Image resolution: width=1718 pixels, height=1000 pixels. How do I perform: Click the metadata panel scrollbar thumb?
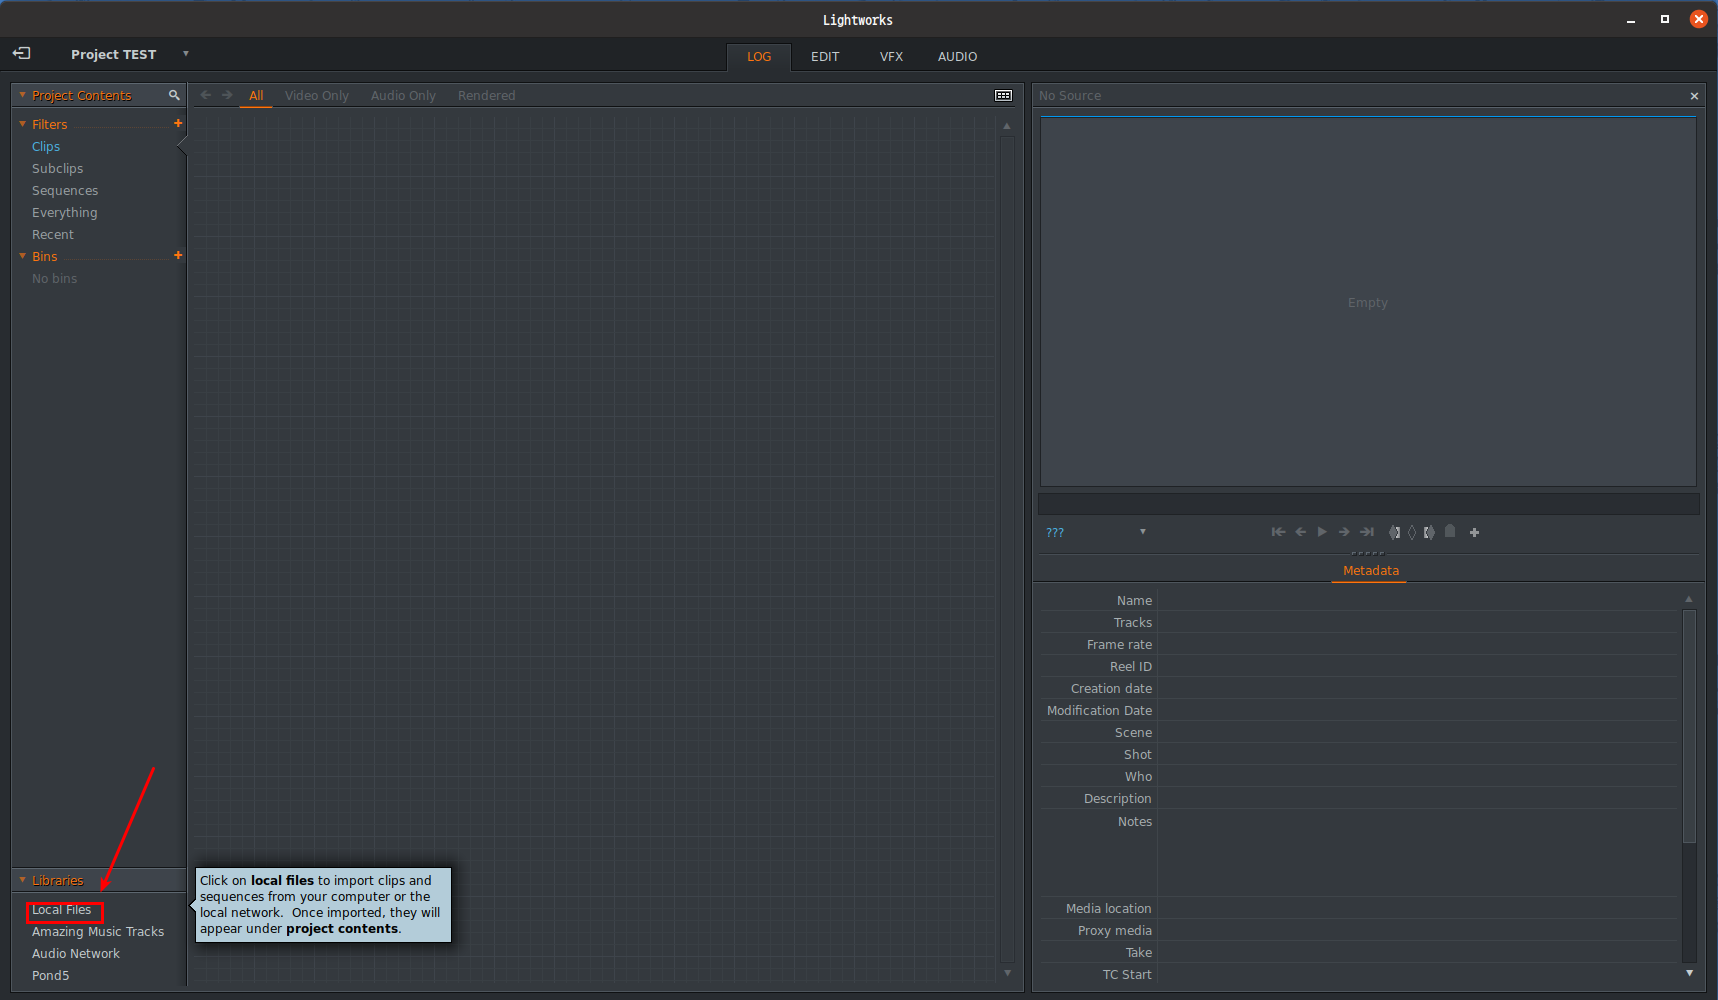1689,726
